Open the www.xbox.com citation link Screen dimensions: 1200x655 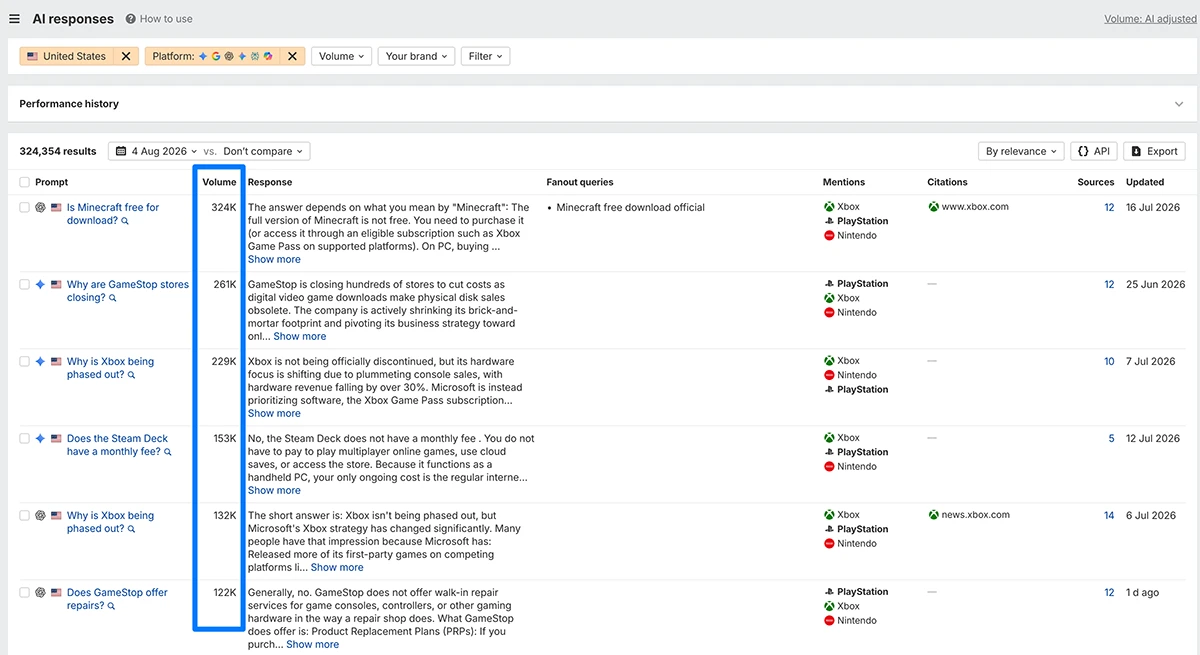point(975,207)
